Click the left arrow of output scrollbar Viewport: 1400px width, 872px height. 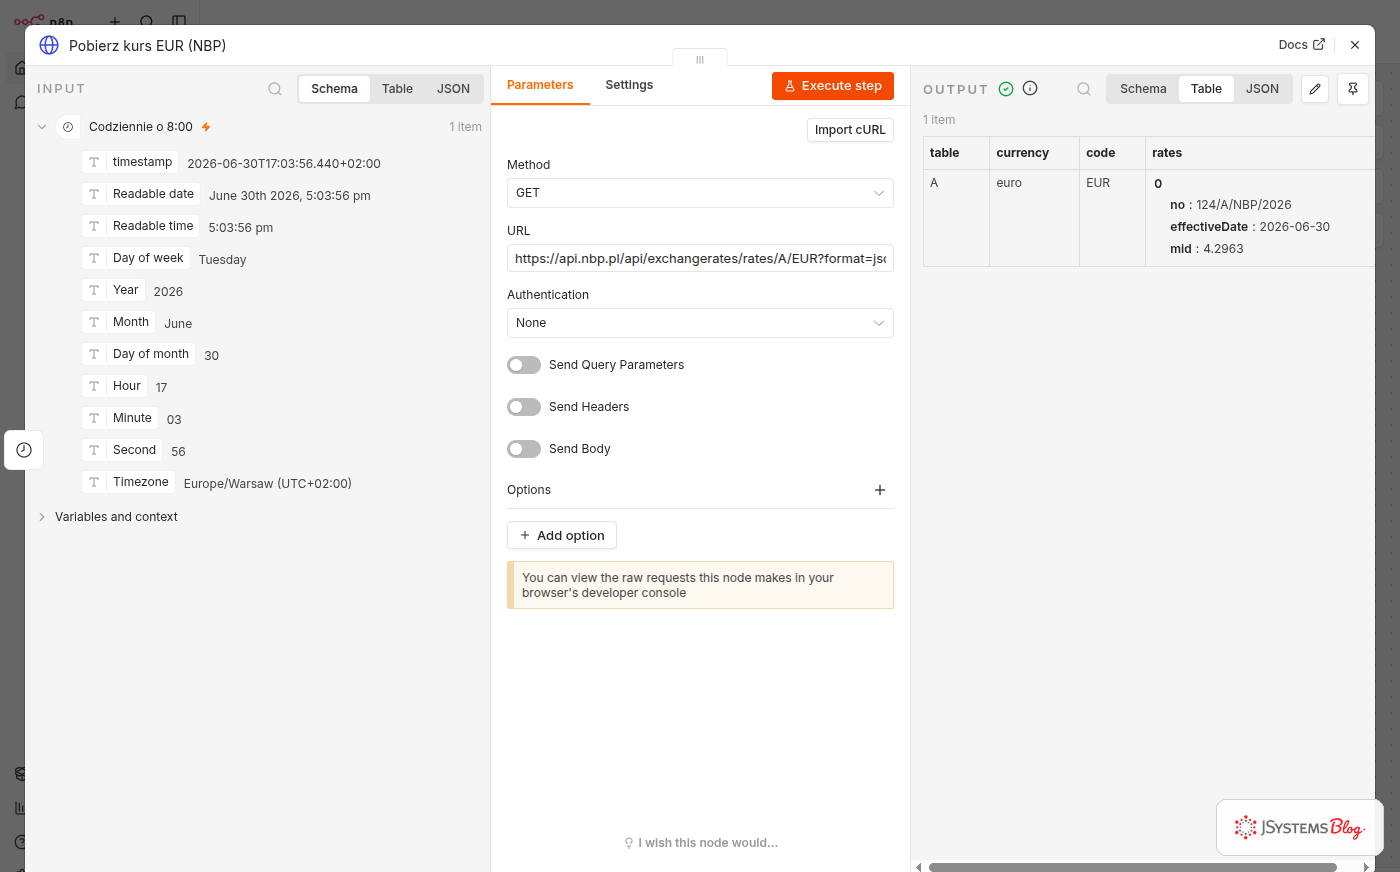pos(919,867)
